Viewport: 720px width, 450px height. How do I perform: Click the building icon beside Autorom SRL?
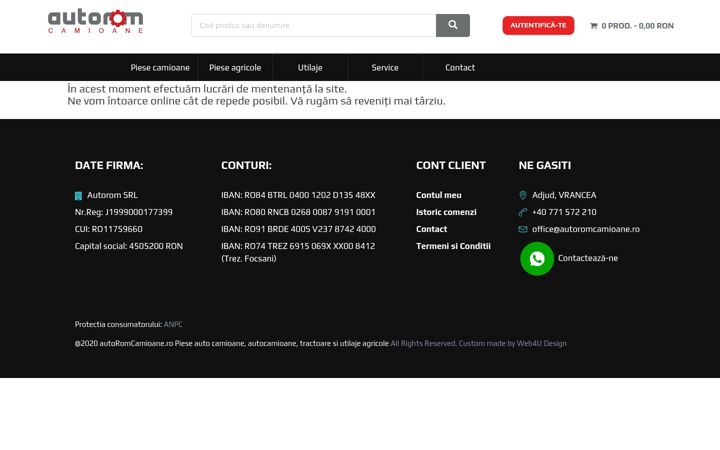point(79,196)
